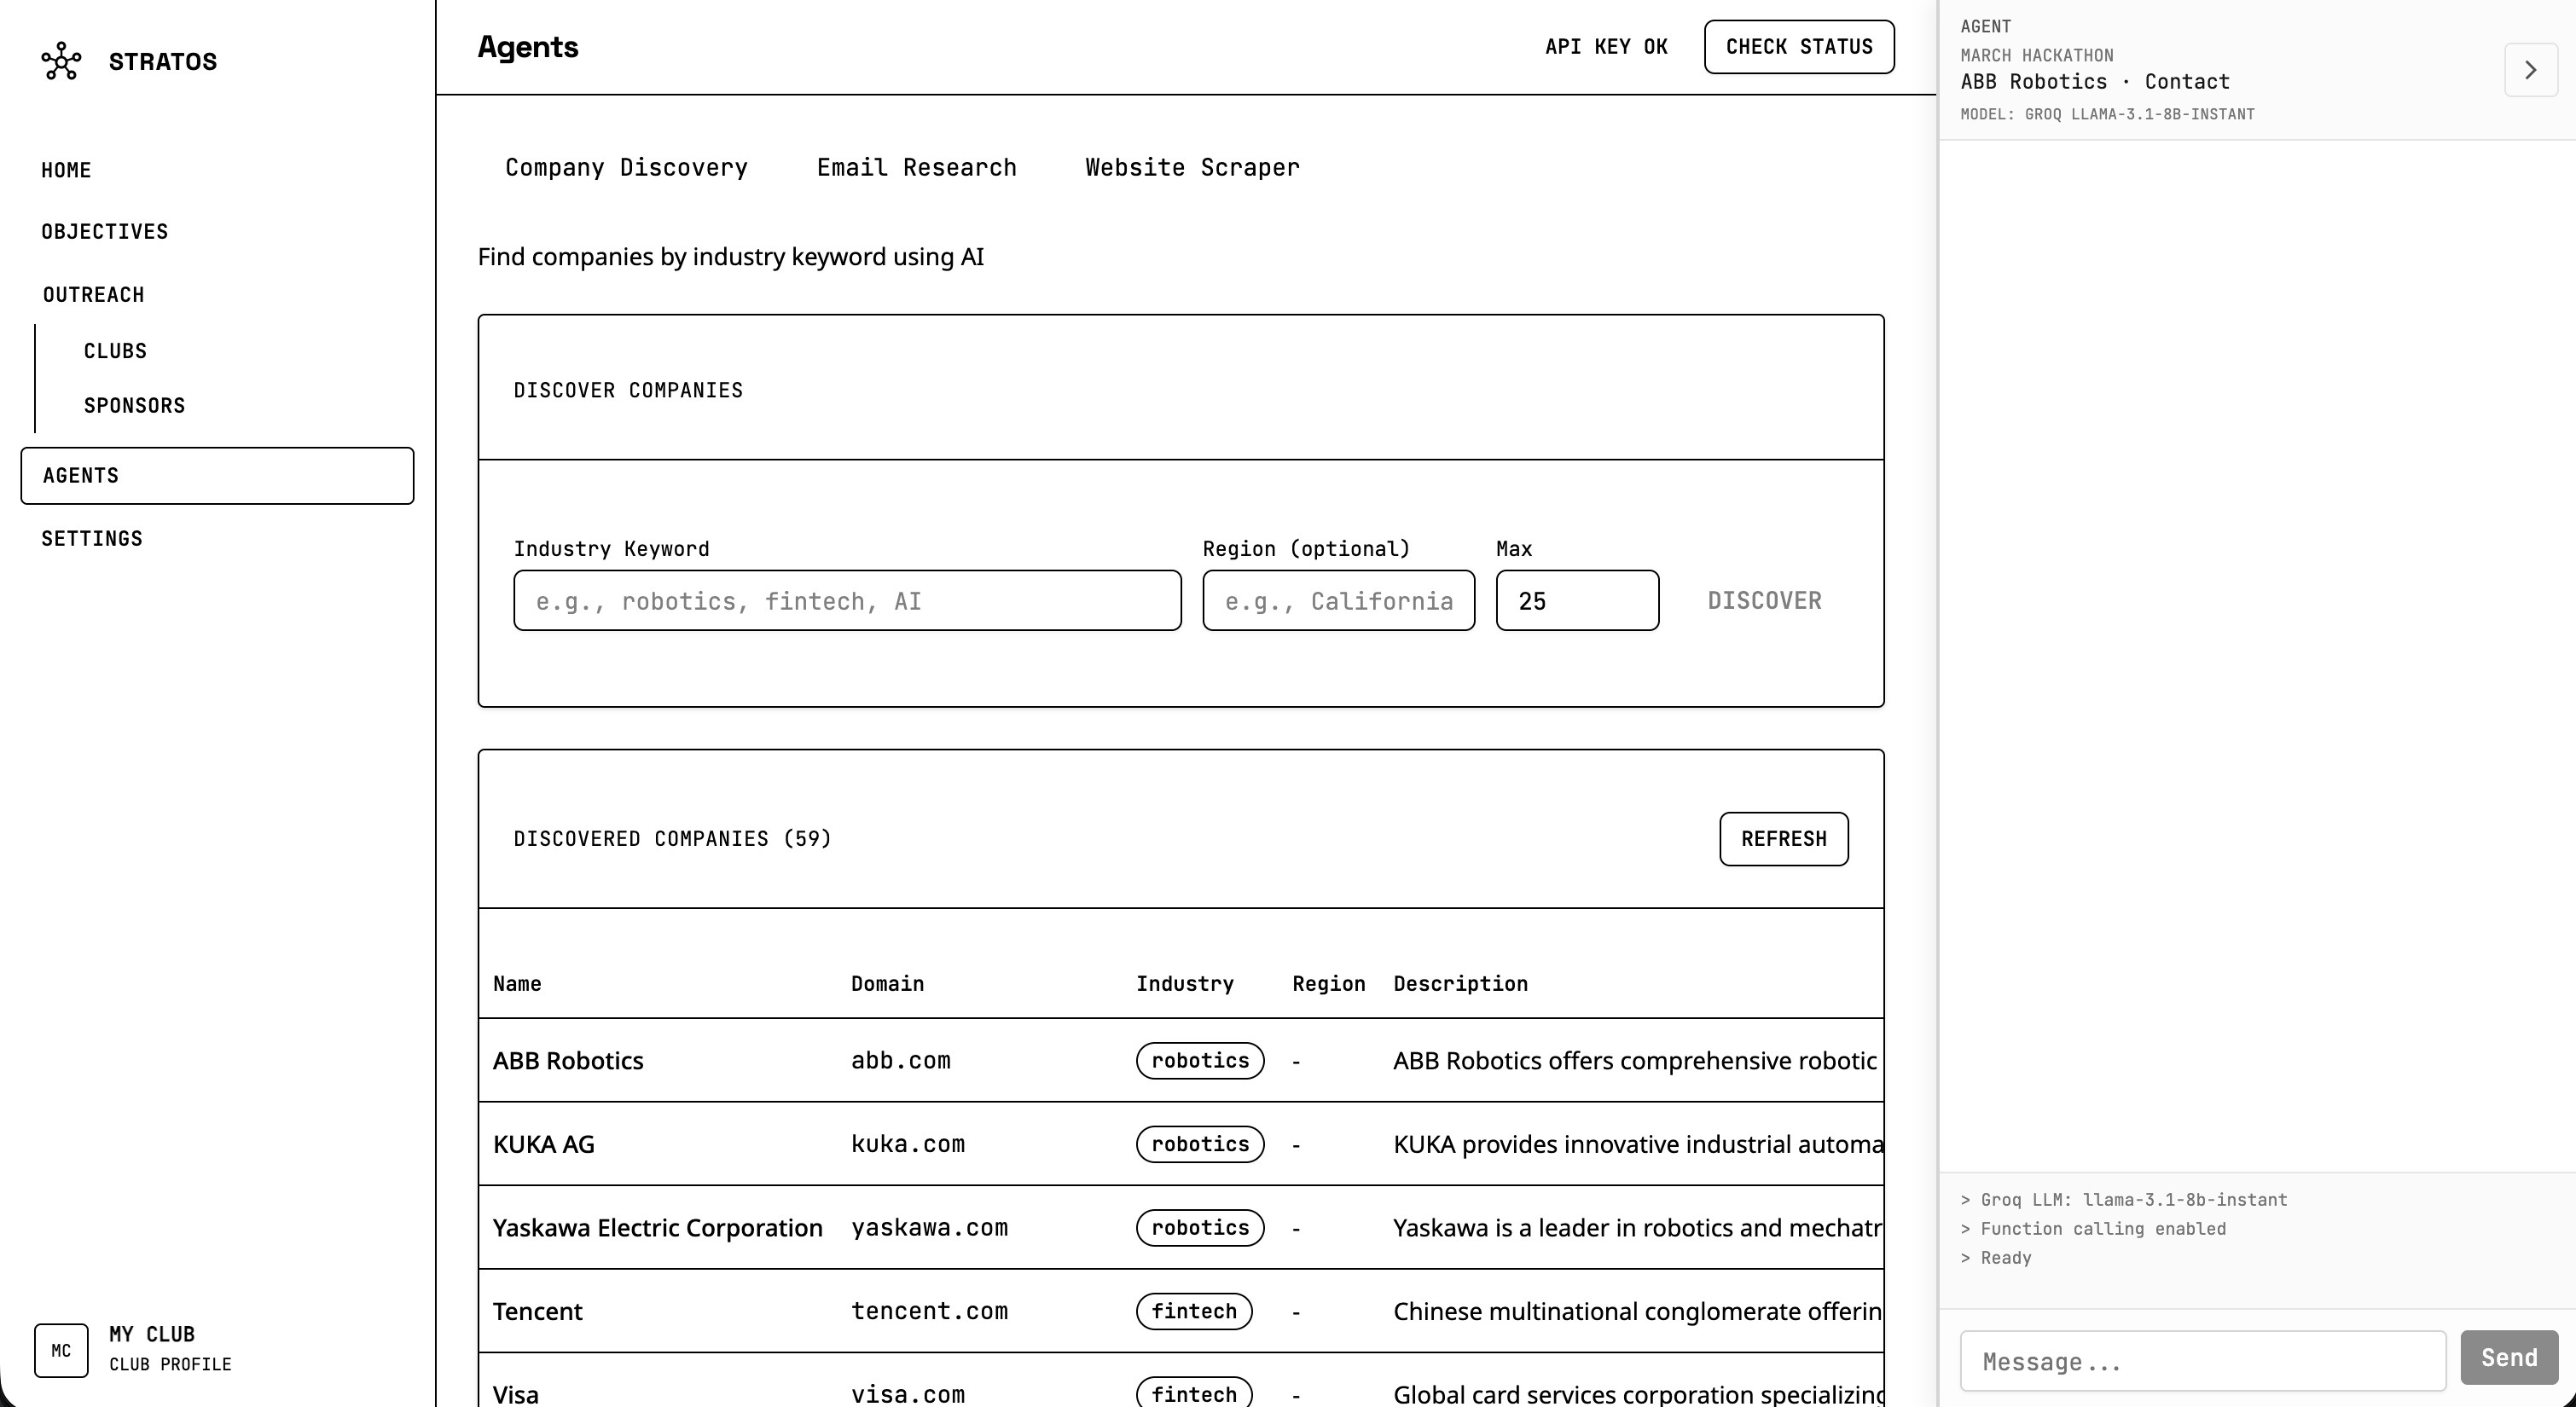The width and height of the screenshot is (2576, 1407).
Task: Focus the Industry Keyword field
Action: point(846,600)
